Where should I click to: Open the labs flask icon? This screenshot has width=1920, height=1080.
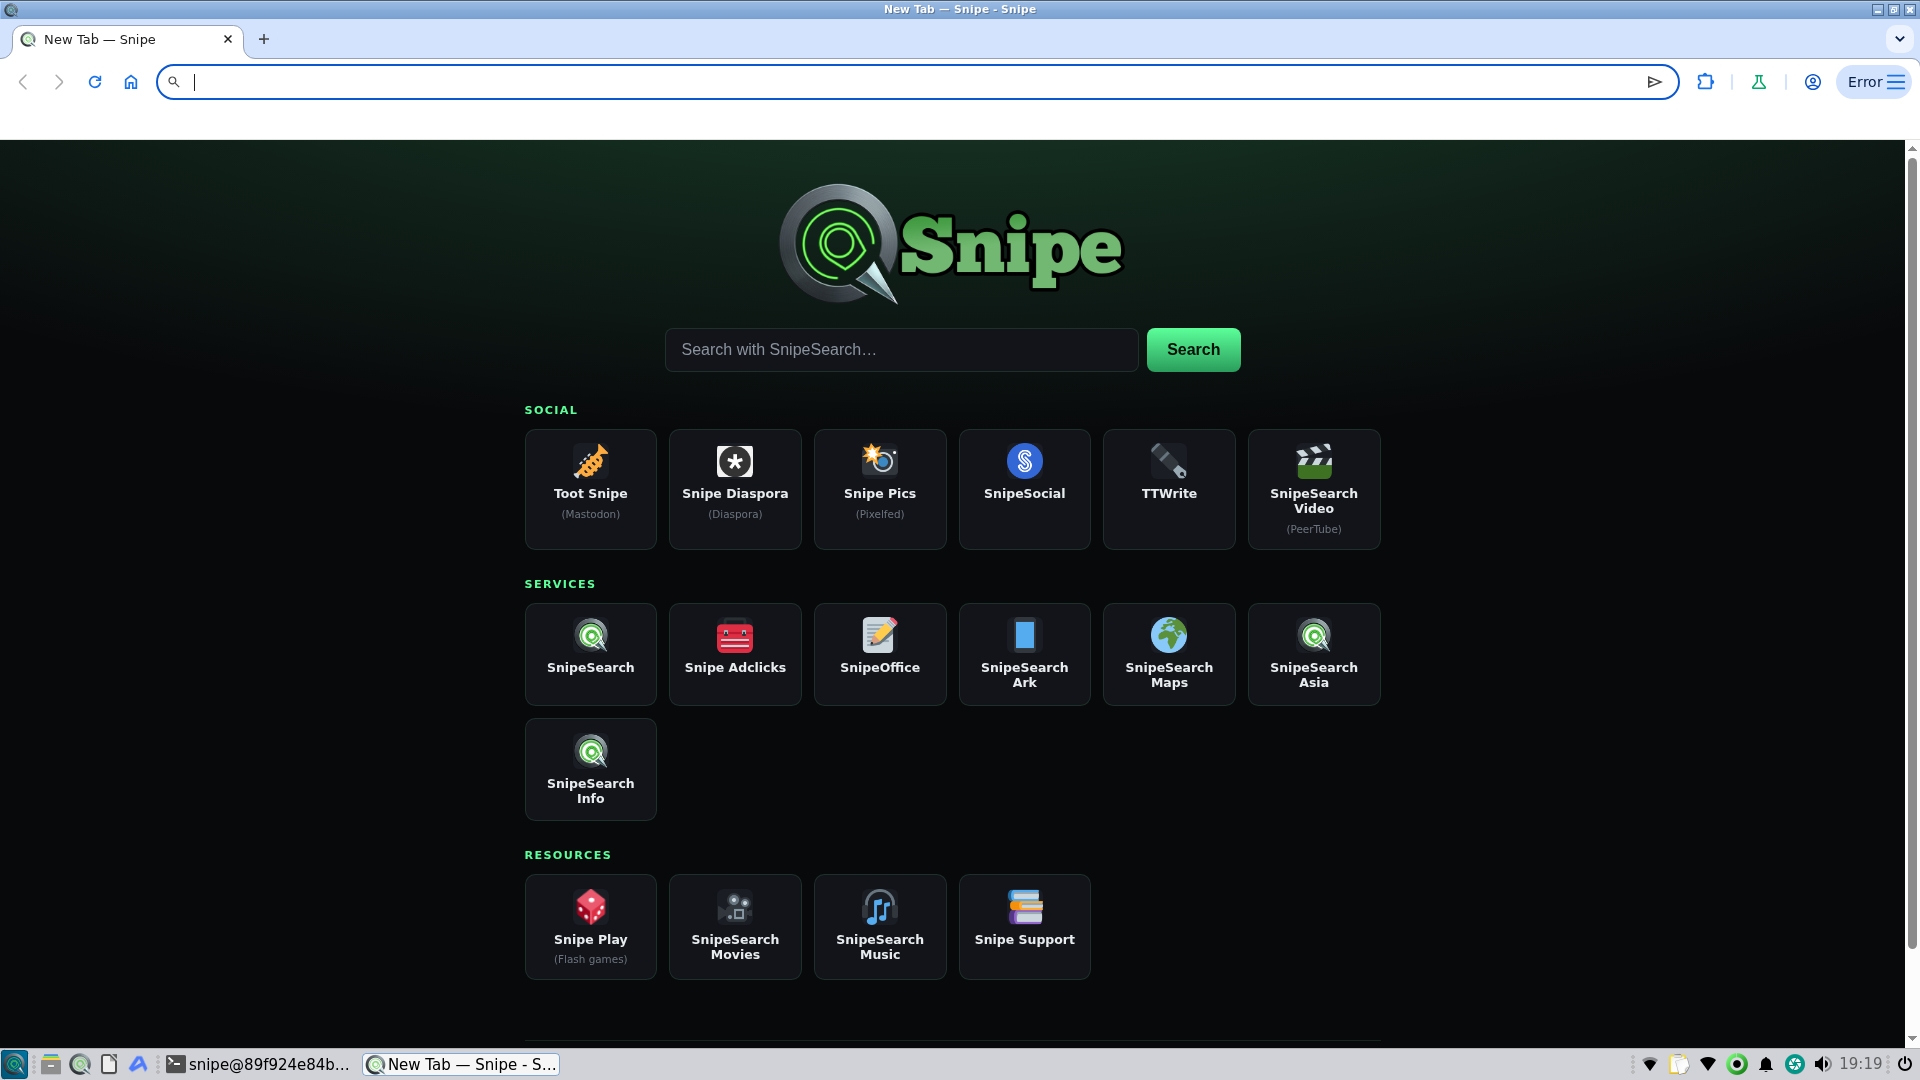[x=1759, y=82]
